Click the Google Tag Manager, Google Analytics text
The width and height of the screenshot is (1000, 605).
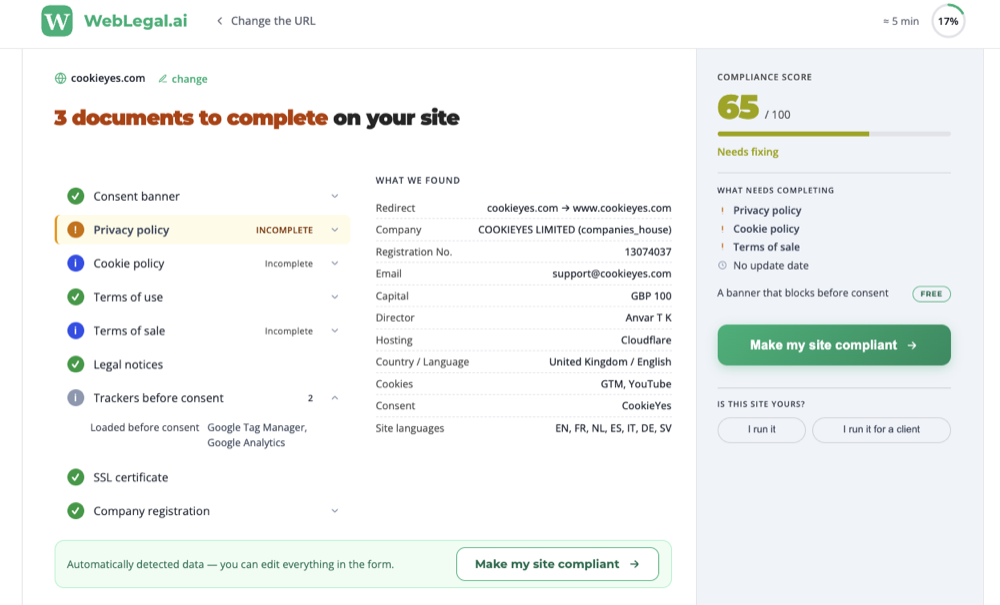coord(257,435)
